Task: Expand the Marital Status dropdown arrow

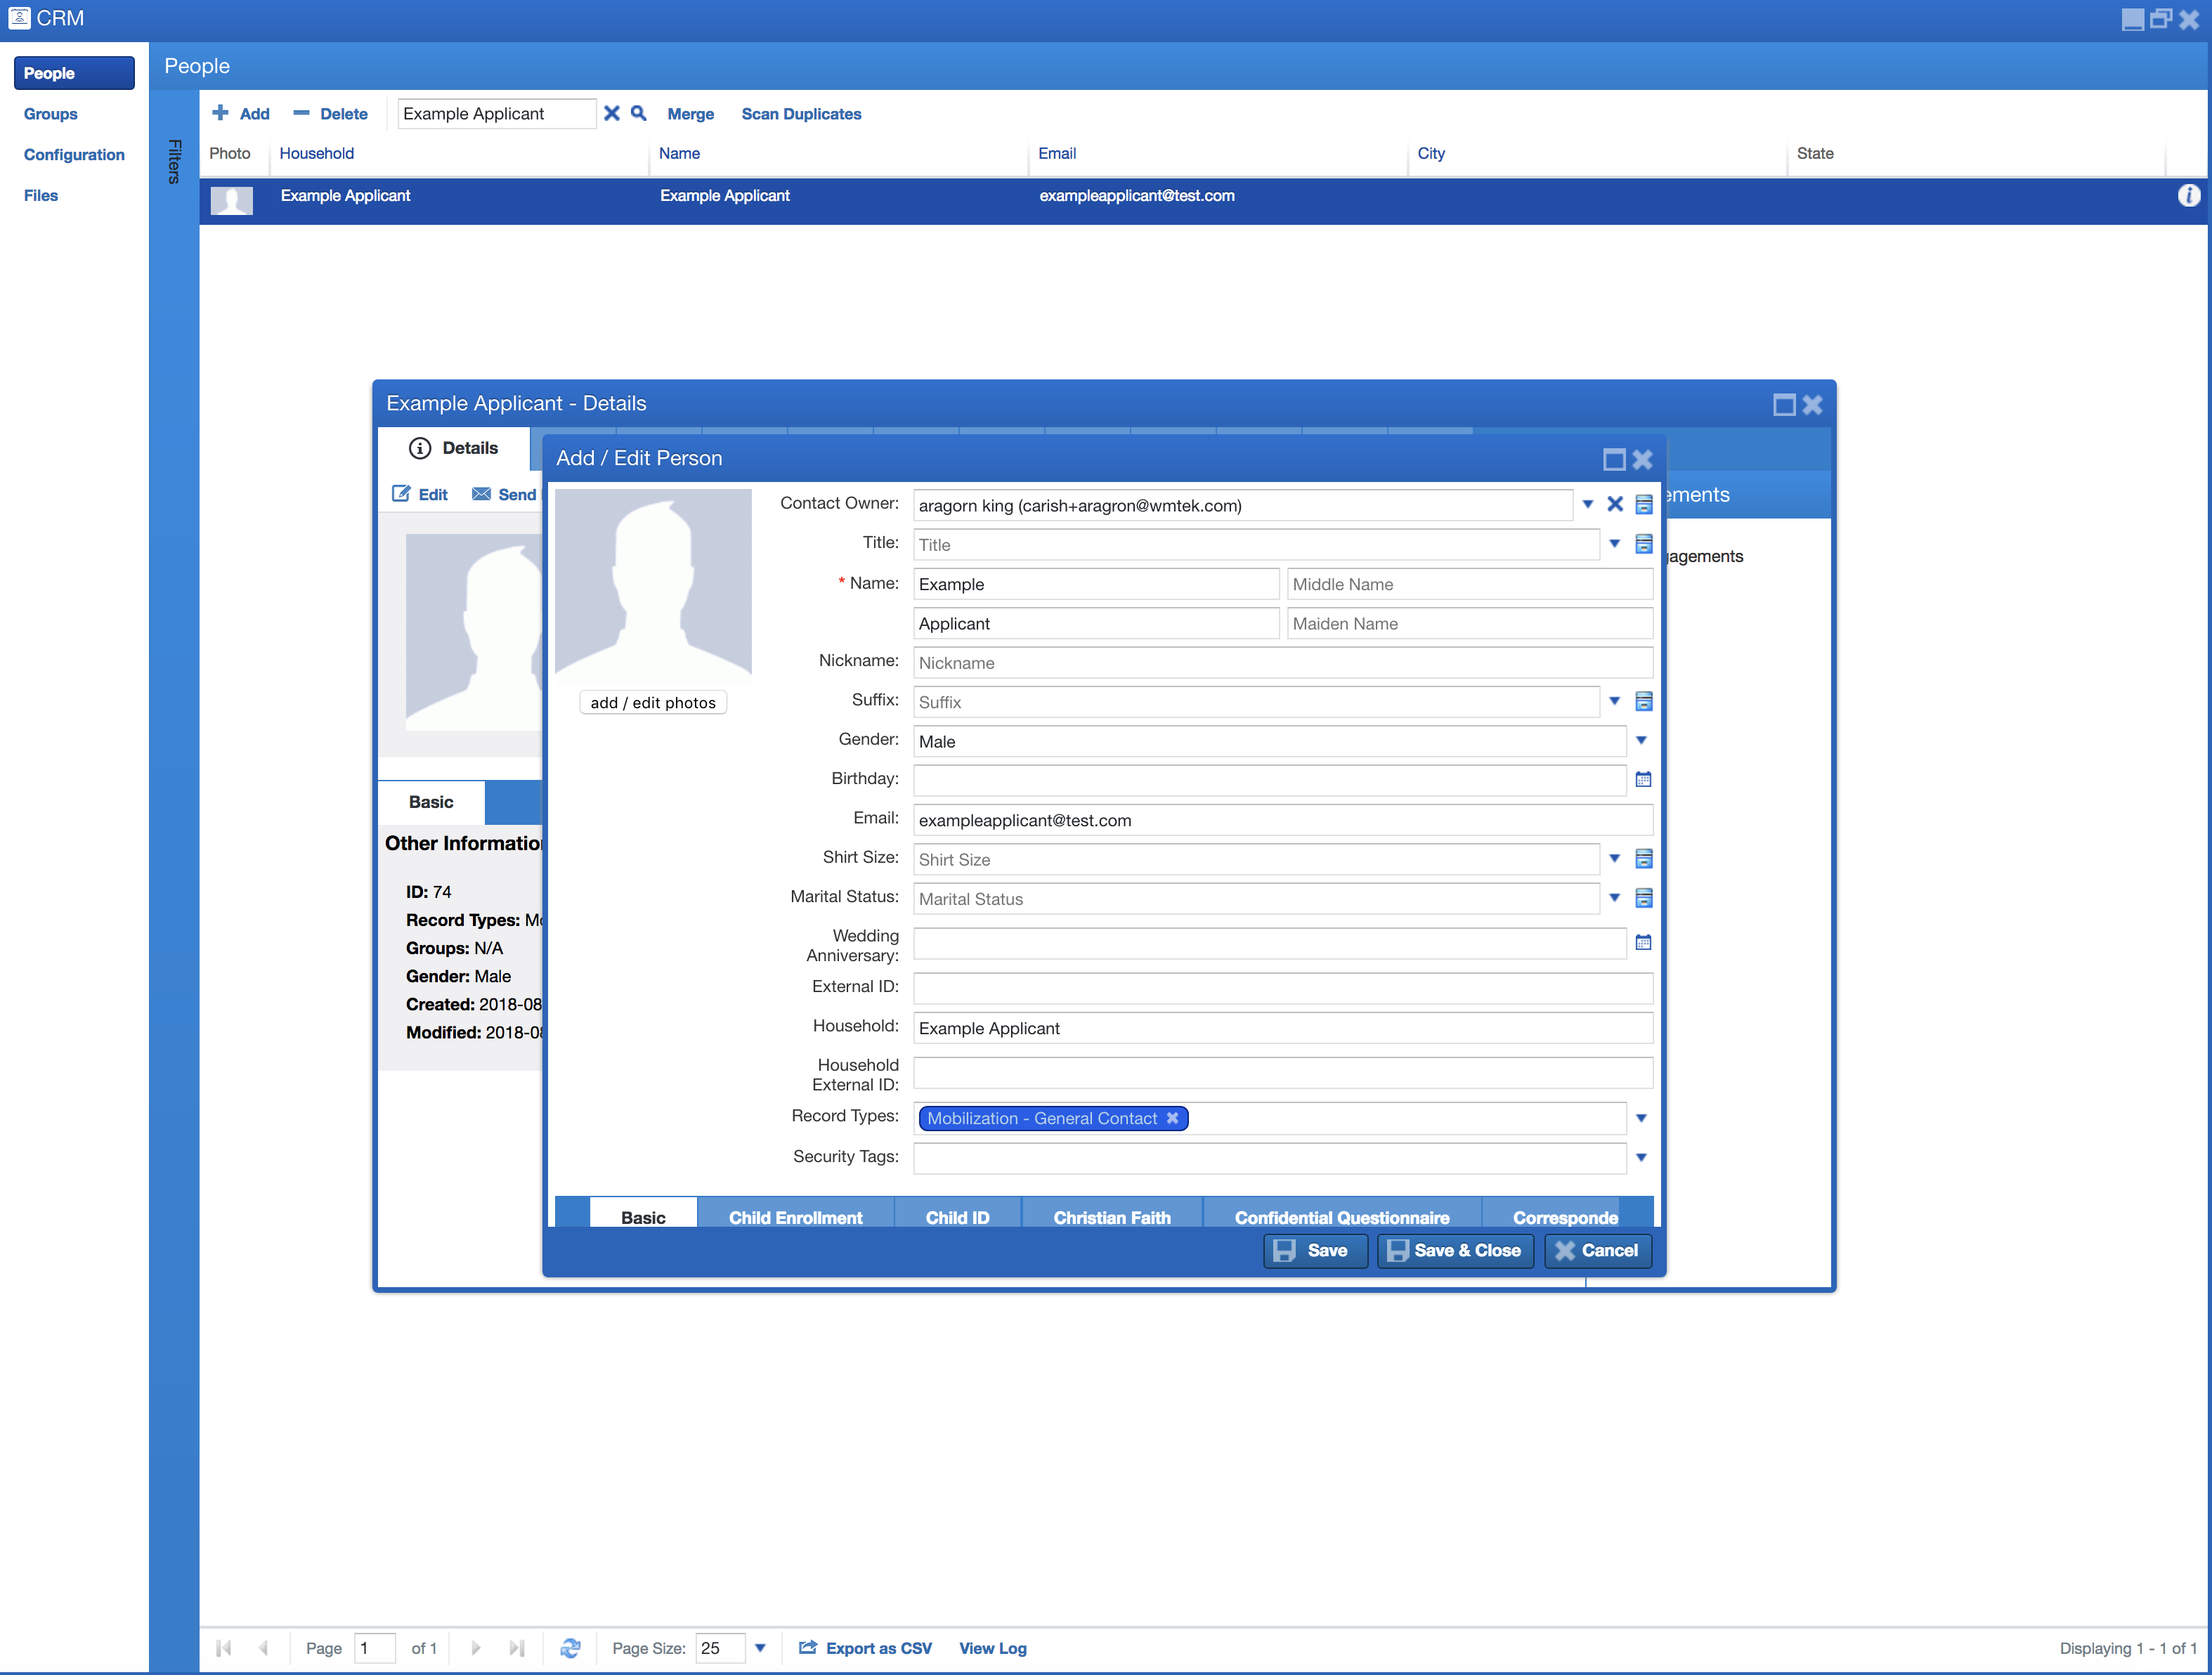Action: click(1615, 898)
